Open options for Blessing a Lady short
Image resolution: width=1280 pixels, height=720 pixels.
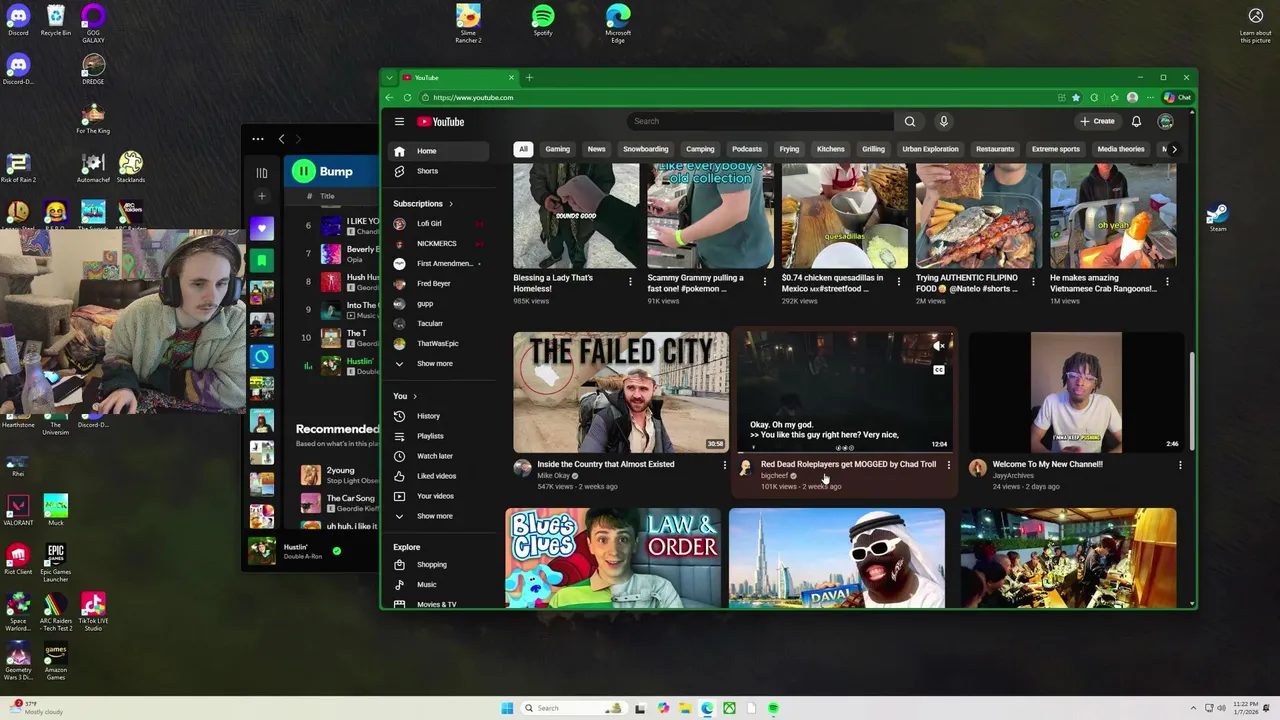pyautogui.click(x=630, y=282)
